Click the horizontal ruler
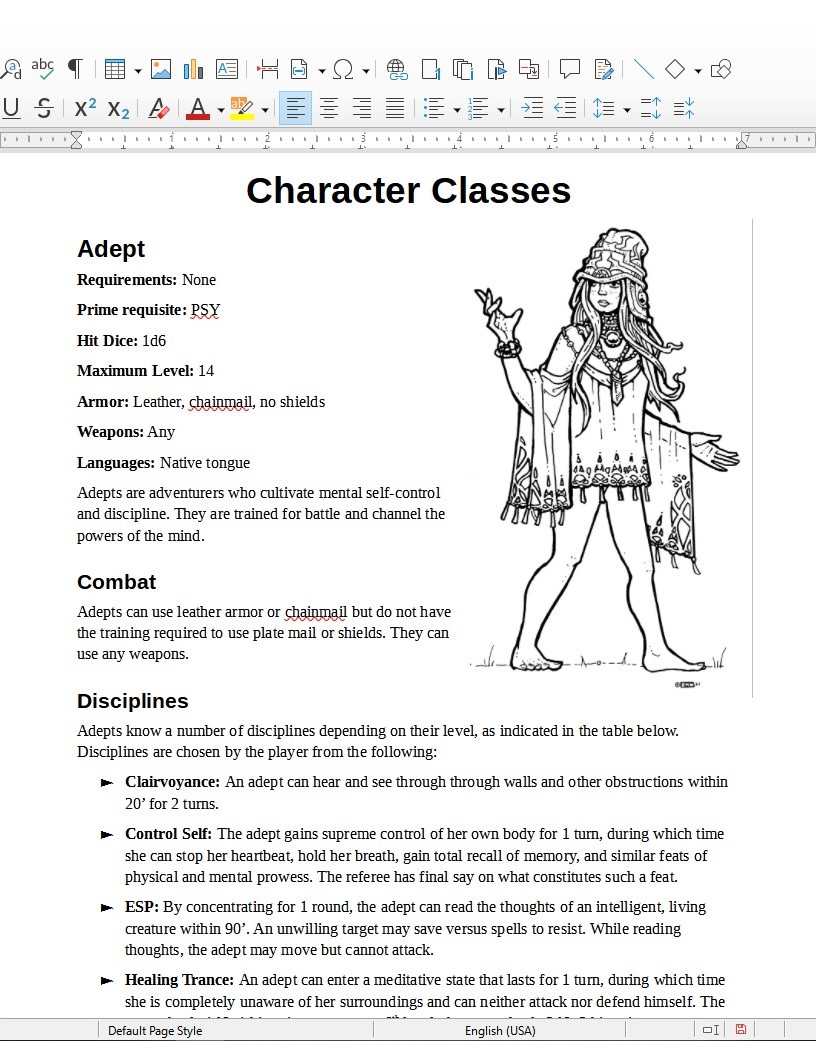 (x=408, y=139)
